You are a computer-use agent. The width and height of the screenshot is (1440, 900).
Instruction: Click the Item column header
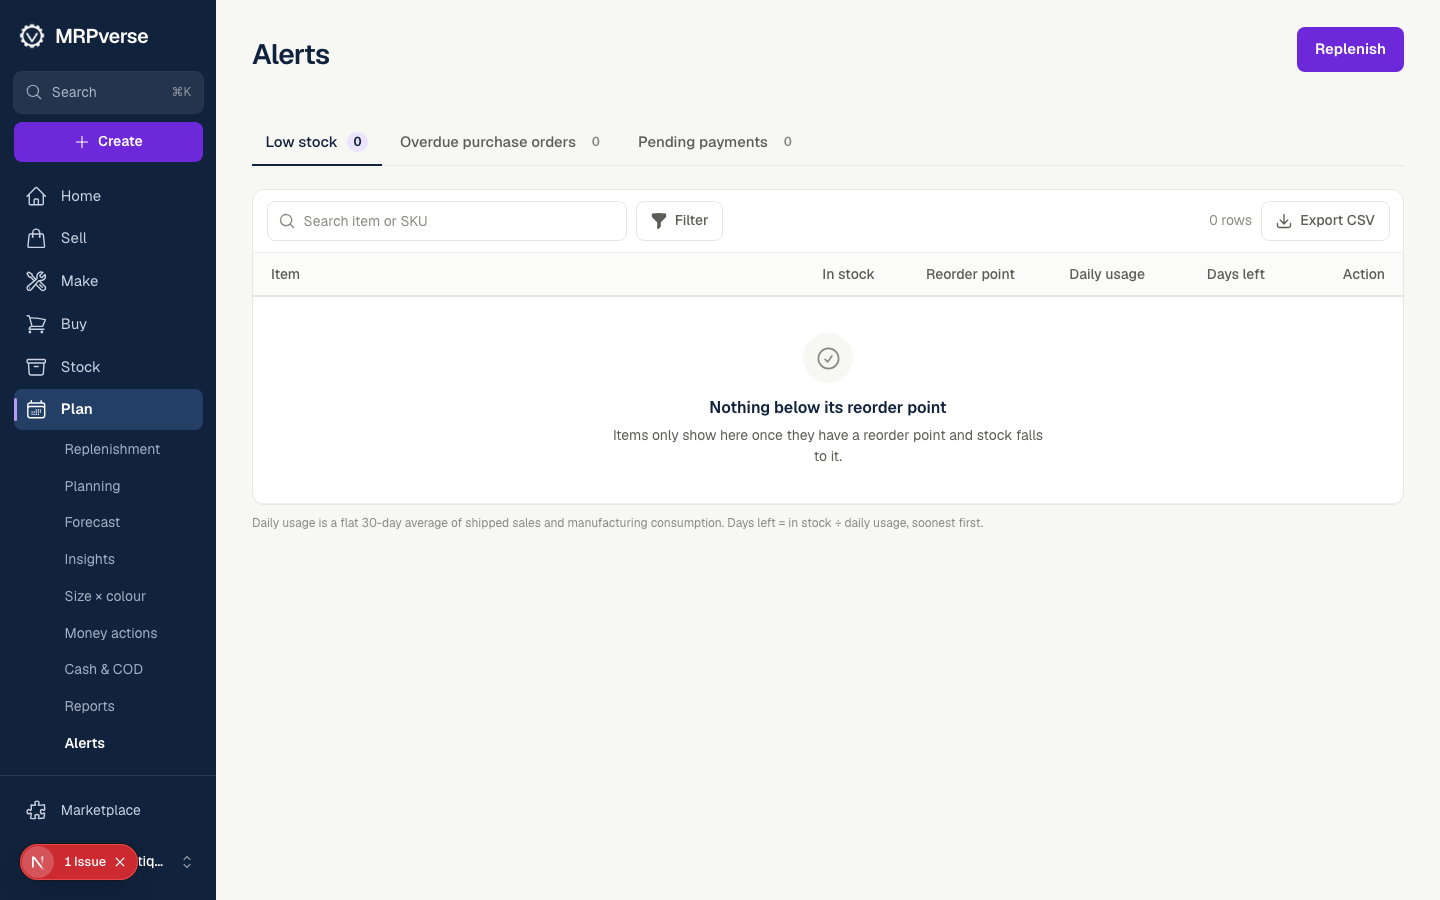[285, 274]
